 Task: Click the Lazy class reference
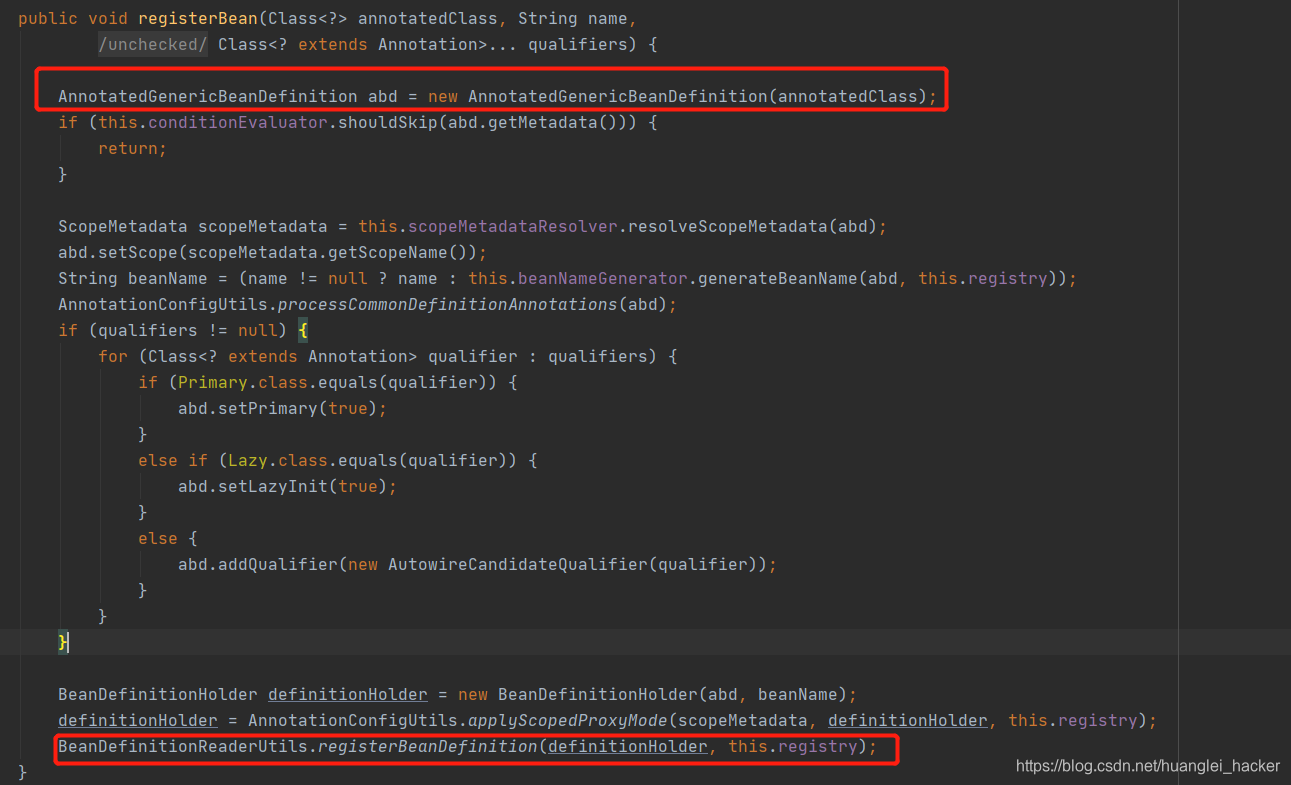248,460
